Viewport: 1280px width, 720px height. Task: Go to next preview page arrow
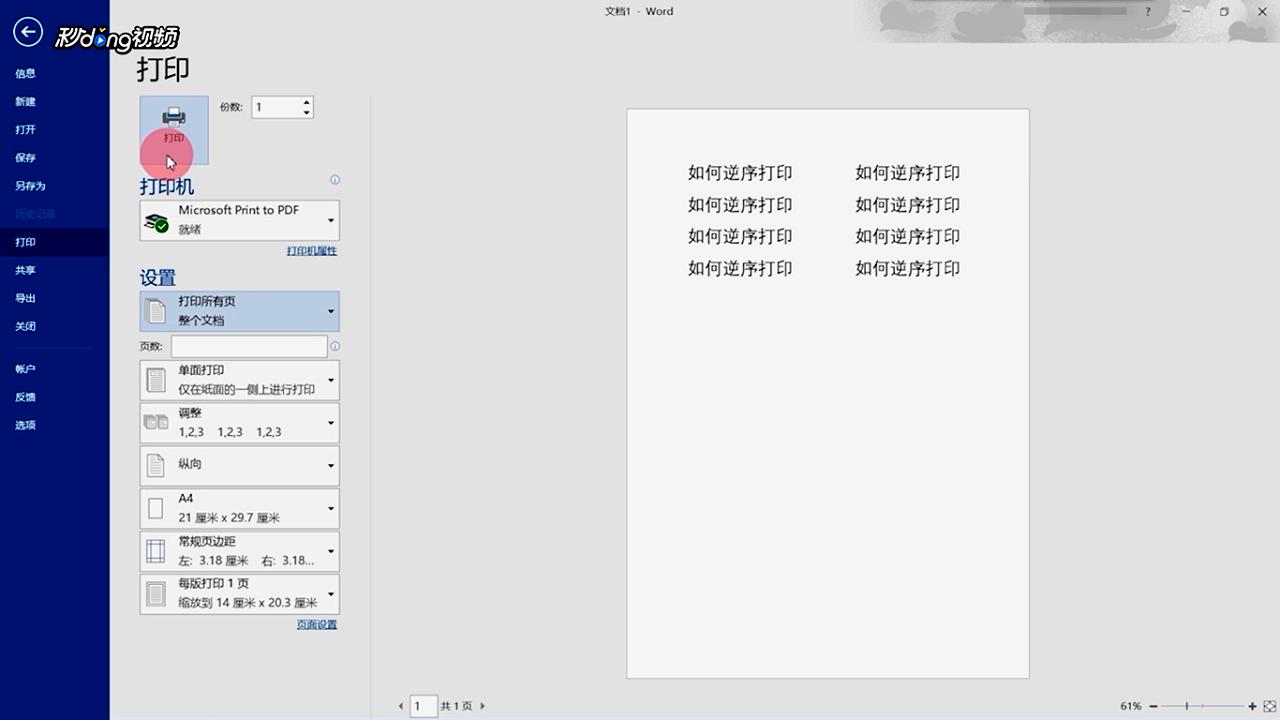click(483, 706)
